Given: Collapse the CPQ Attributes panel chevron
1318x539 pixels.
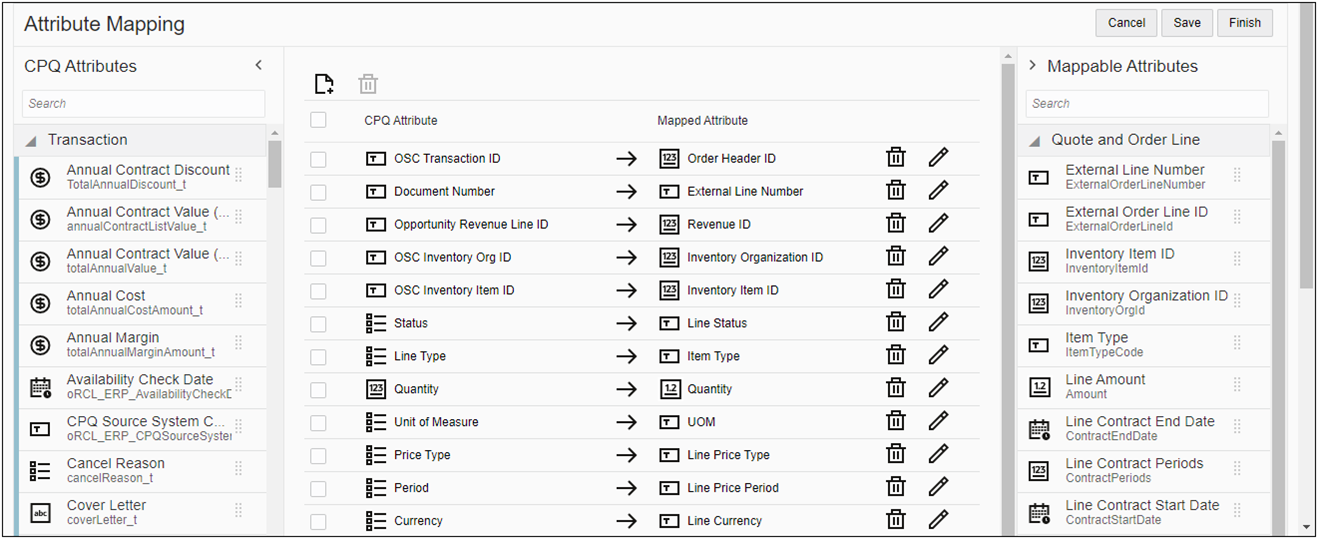Looking at the screenshot, I should (258, 65).
